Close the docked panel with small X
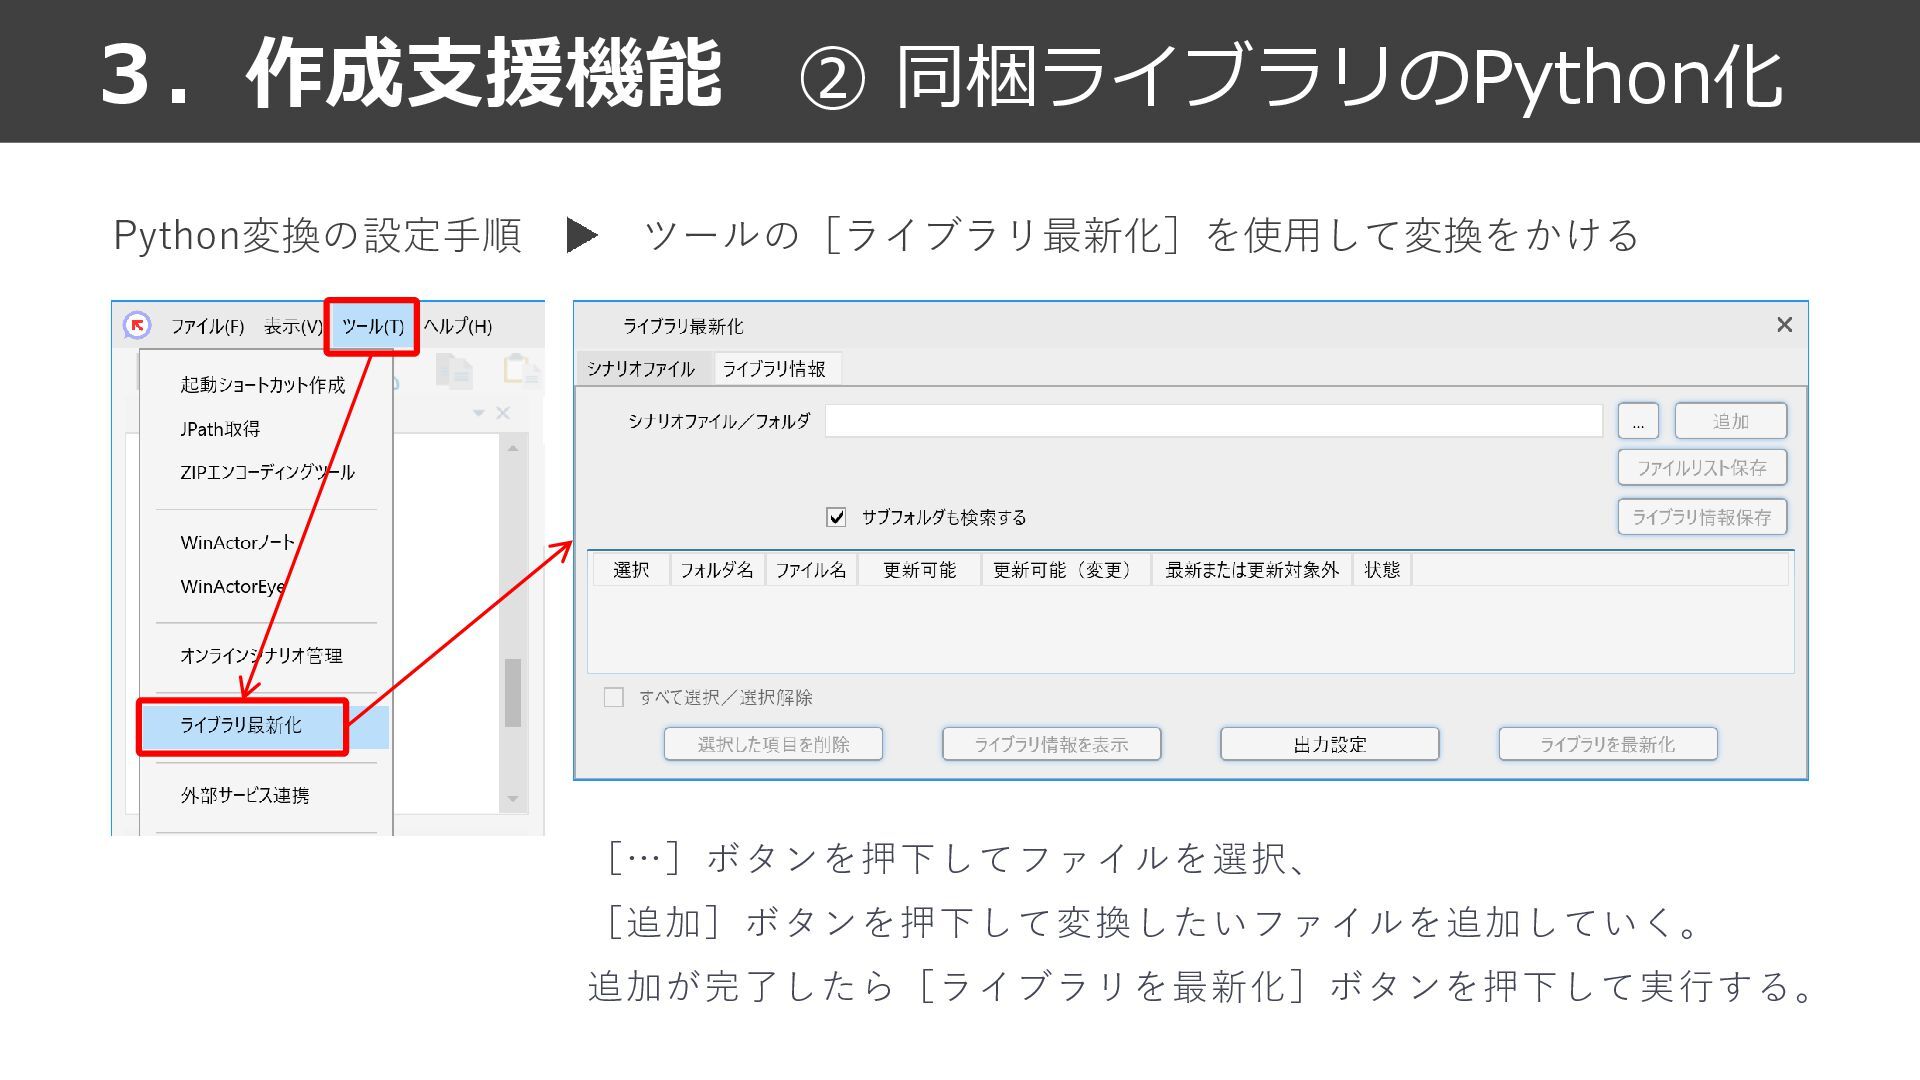Viewport: 1920px width, 1080px height. 503,413
